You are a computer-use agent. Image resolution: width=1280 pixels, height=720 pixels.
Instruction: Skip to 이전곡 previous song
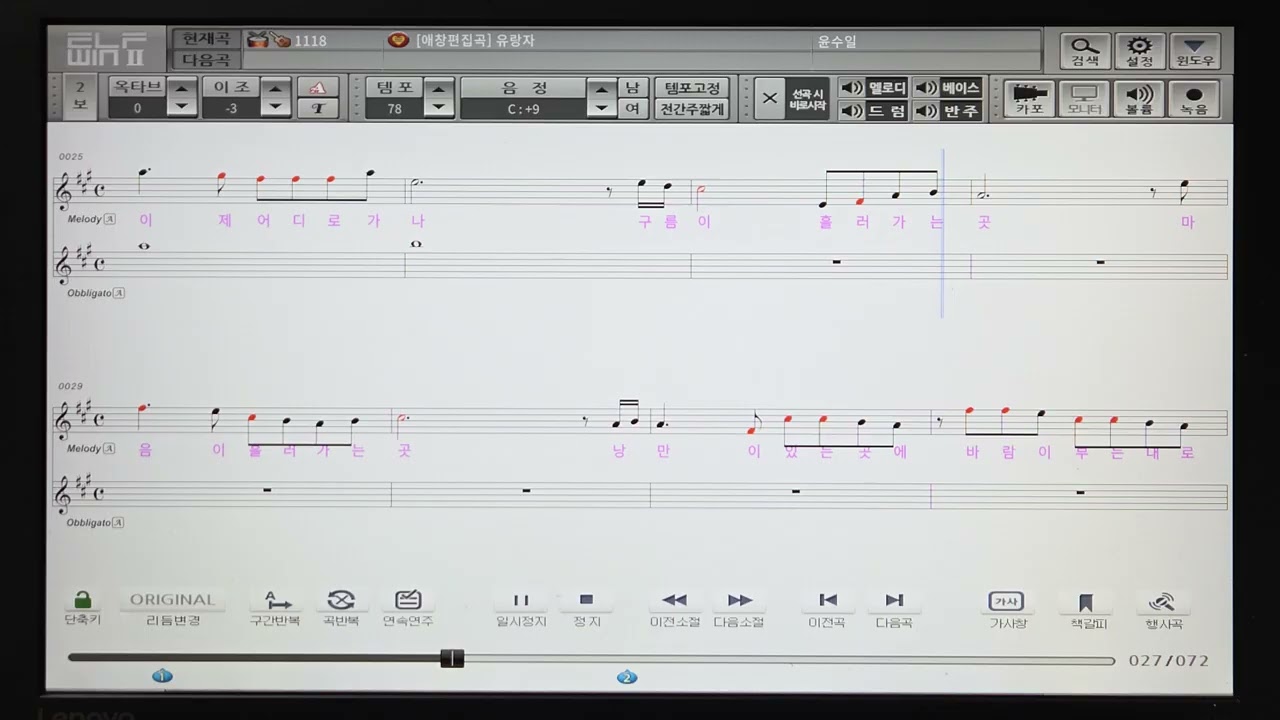point(828,607)
